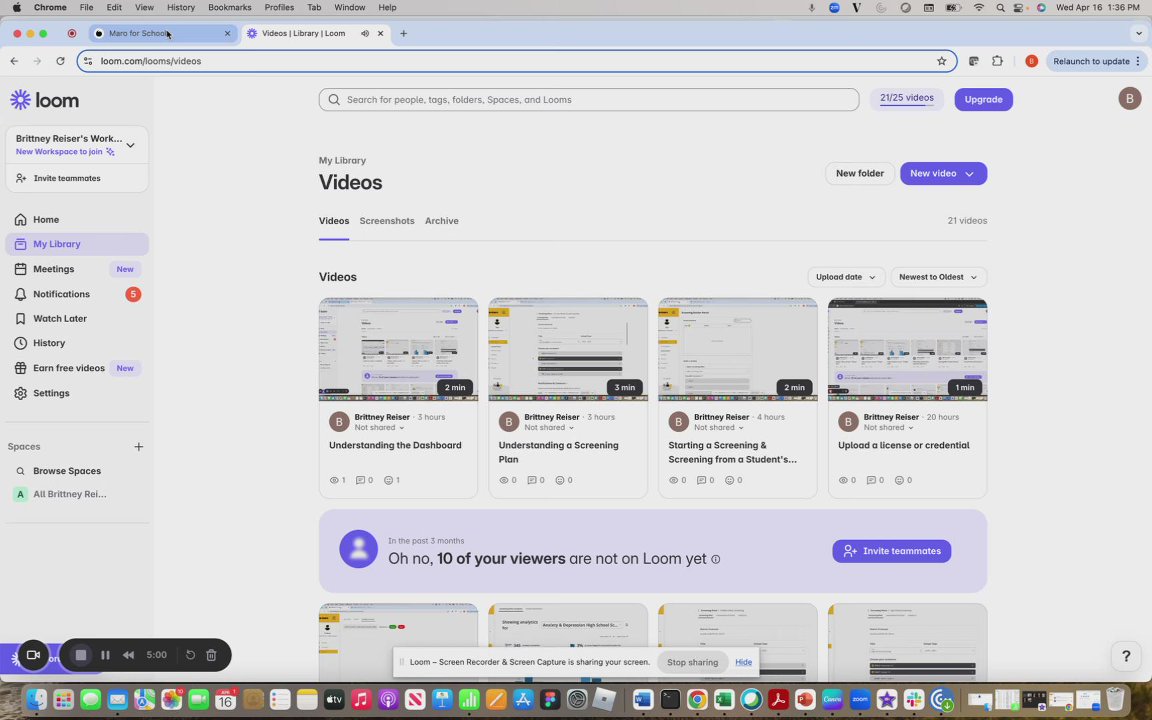Switch to the Videos tab
The height and width of the screenshot is (720, 1152).
click(x=334, y=221)
